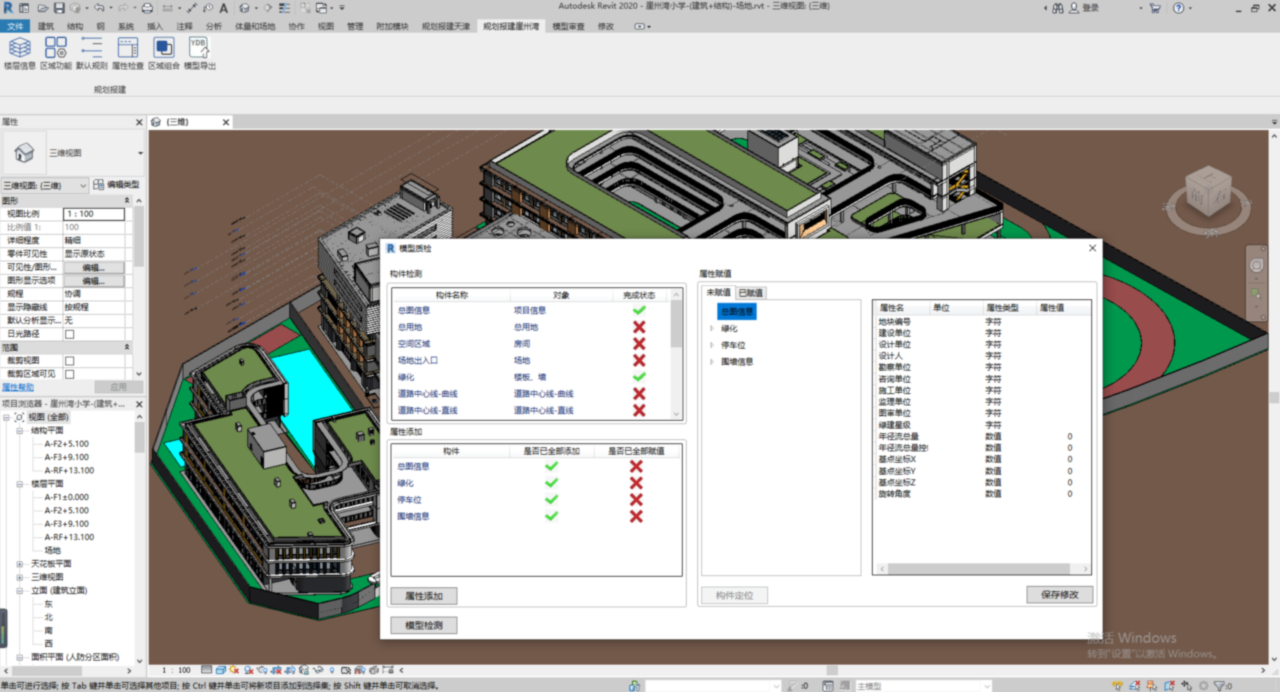Click the help question mark icon

pos(1180,8)
